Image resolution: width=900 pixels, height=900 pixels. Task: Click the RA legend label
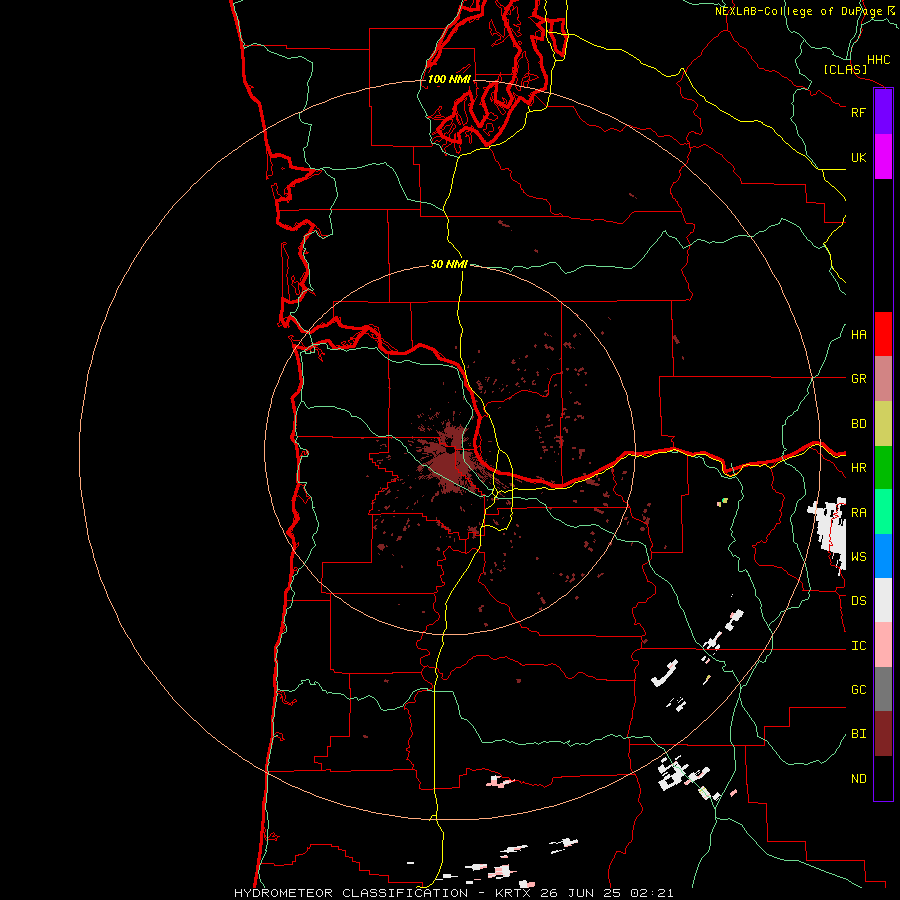click(x=858, y=513)
